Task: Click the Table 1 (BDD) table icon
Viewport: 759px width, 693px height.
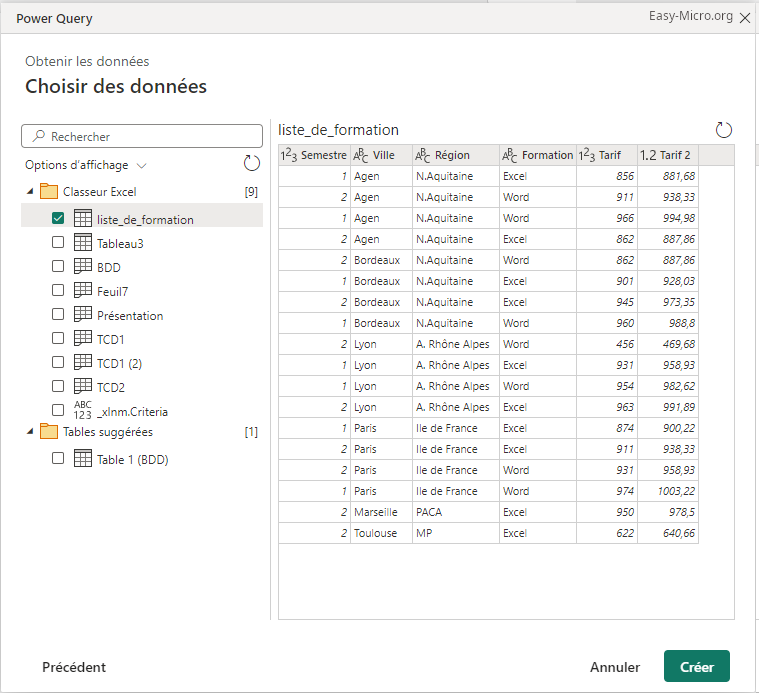Action: tap(83, 458)
